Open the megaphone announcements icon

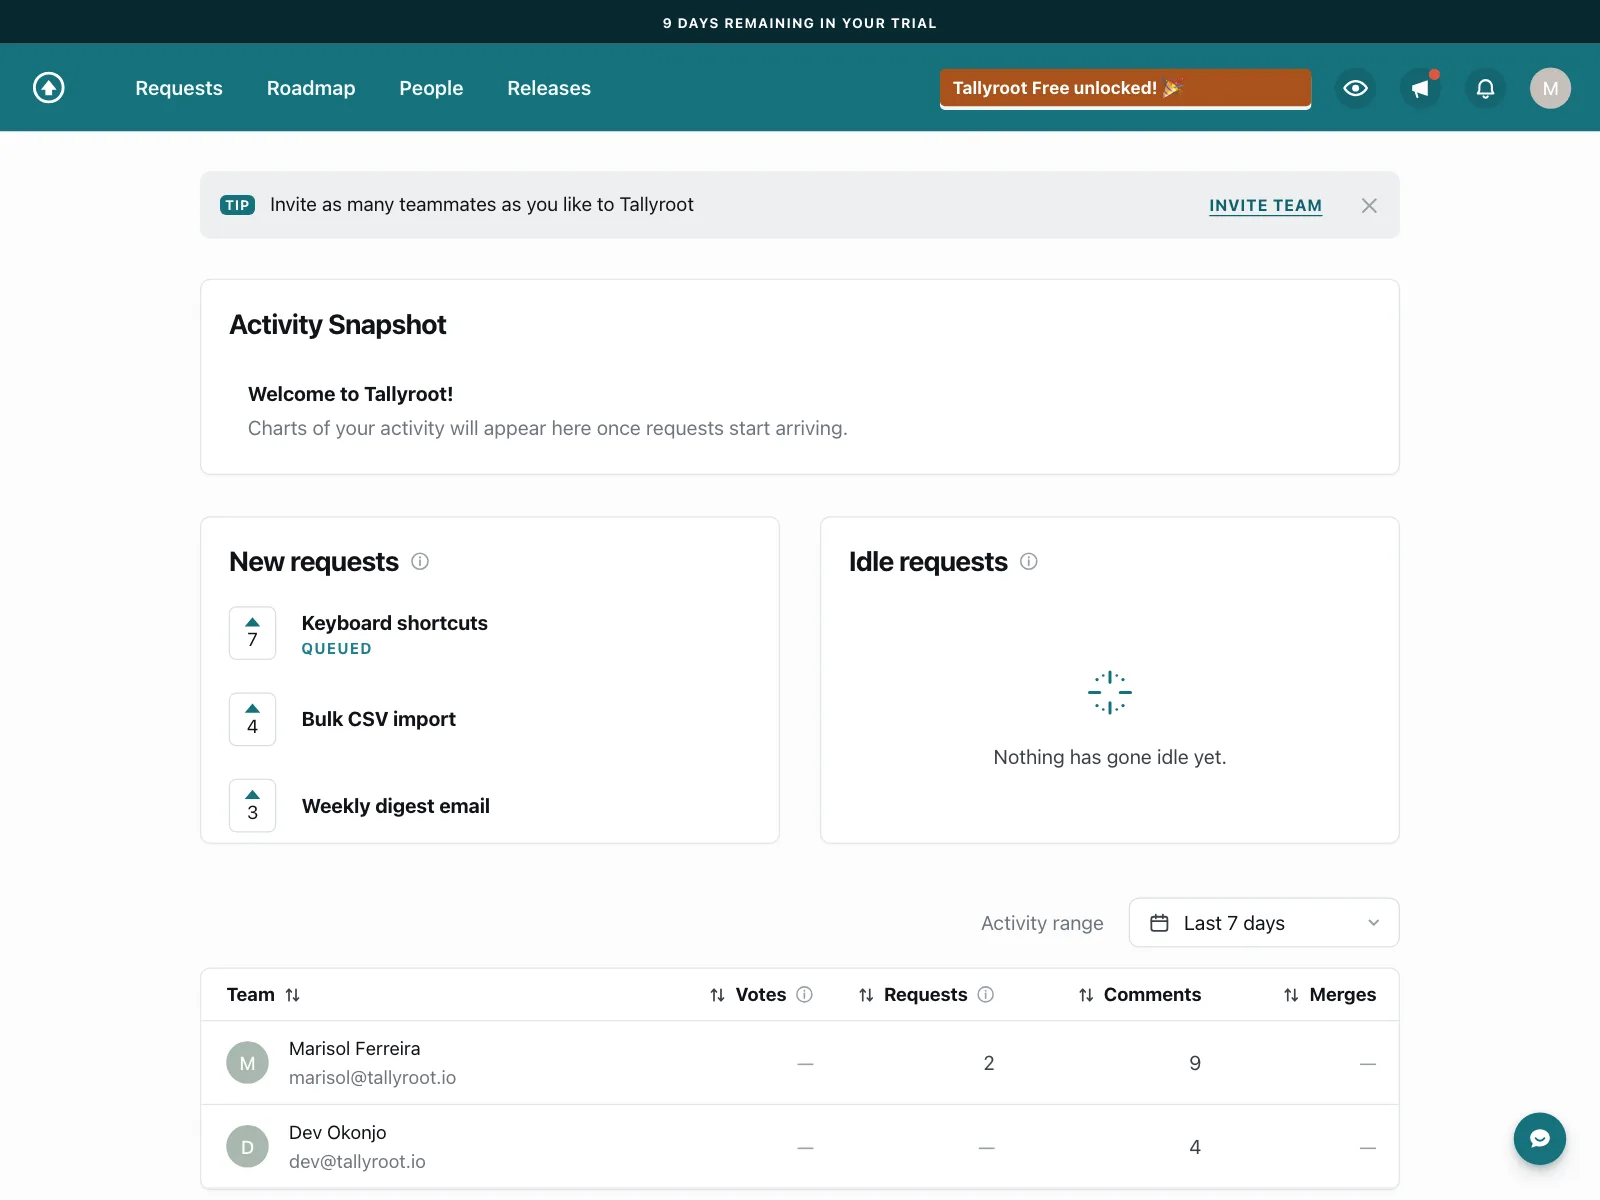tap(1420, 88)
